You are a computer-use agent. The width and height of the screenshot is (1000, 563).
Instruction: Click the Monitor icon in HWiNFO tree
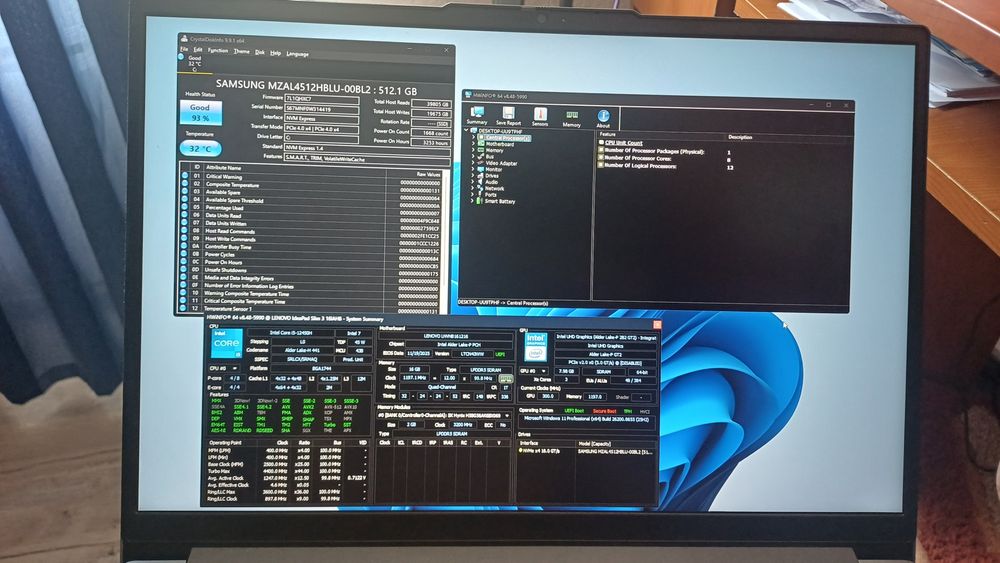coord(481,170)
